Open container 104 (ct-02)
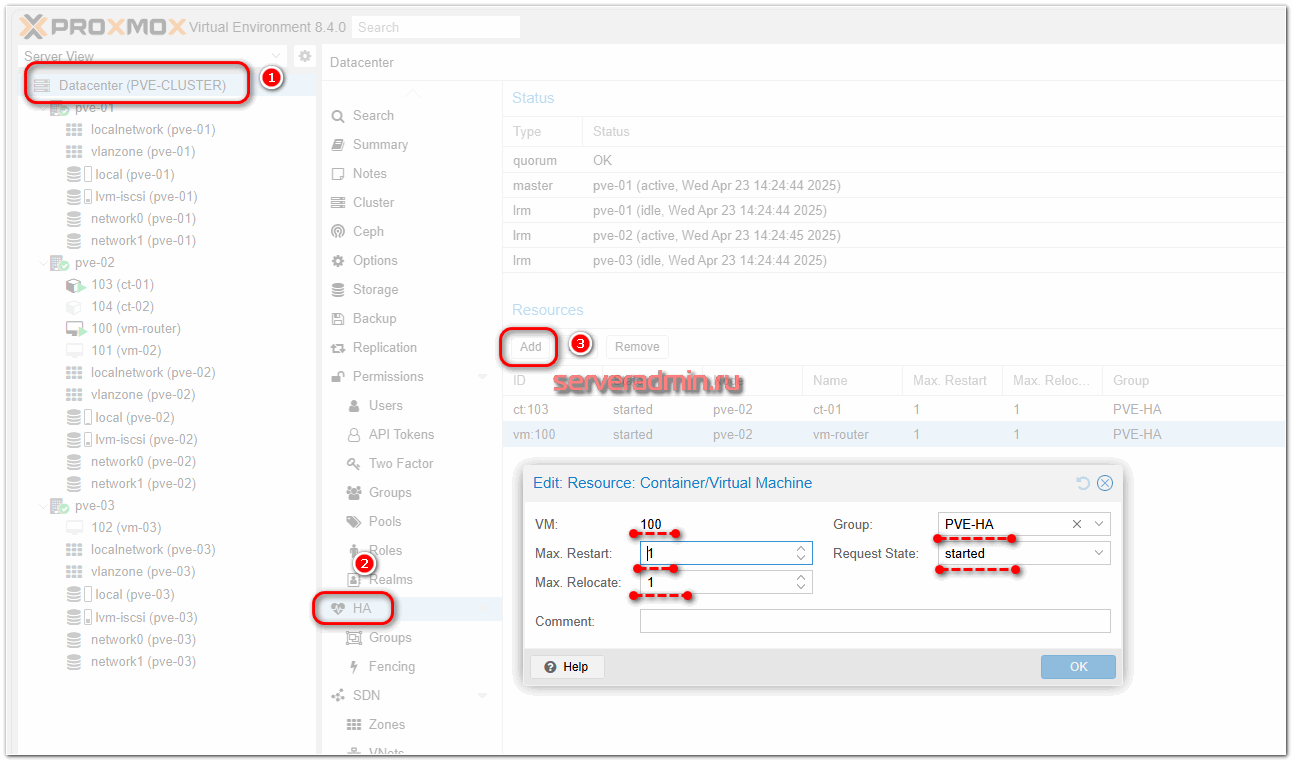Viewport: 1292px width, 761px height. coord(122,306)
